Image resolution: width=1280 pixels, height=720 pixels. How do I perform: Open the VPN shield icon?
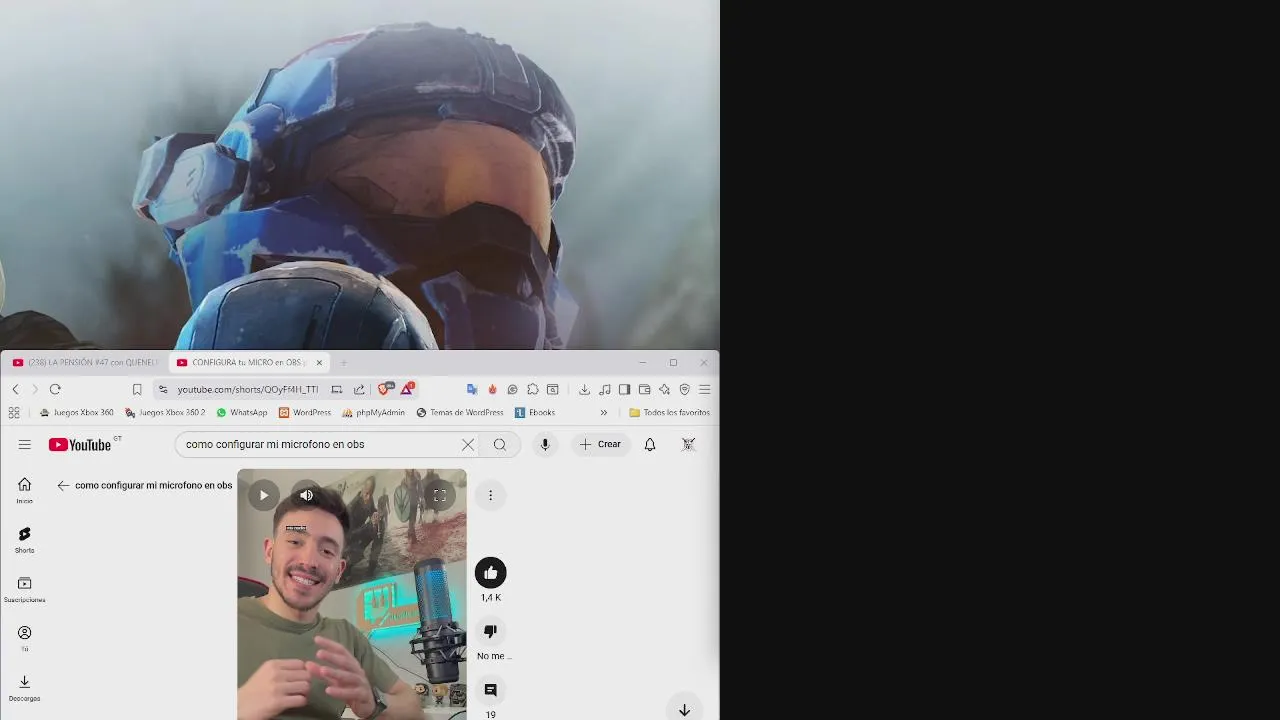tap(685, 389)
